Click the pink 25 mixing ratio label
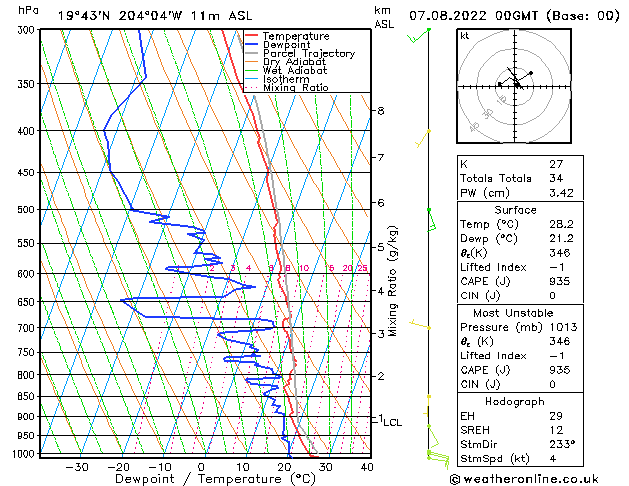Viewport: 629px width, 486px height. tap(363, 268)
